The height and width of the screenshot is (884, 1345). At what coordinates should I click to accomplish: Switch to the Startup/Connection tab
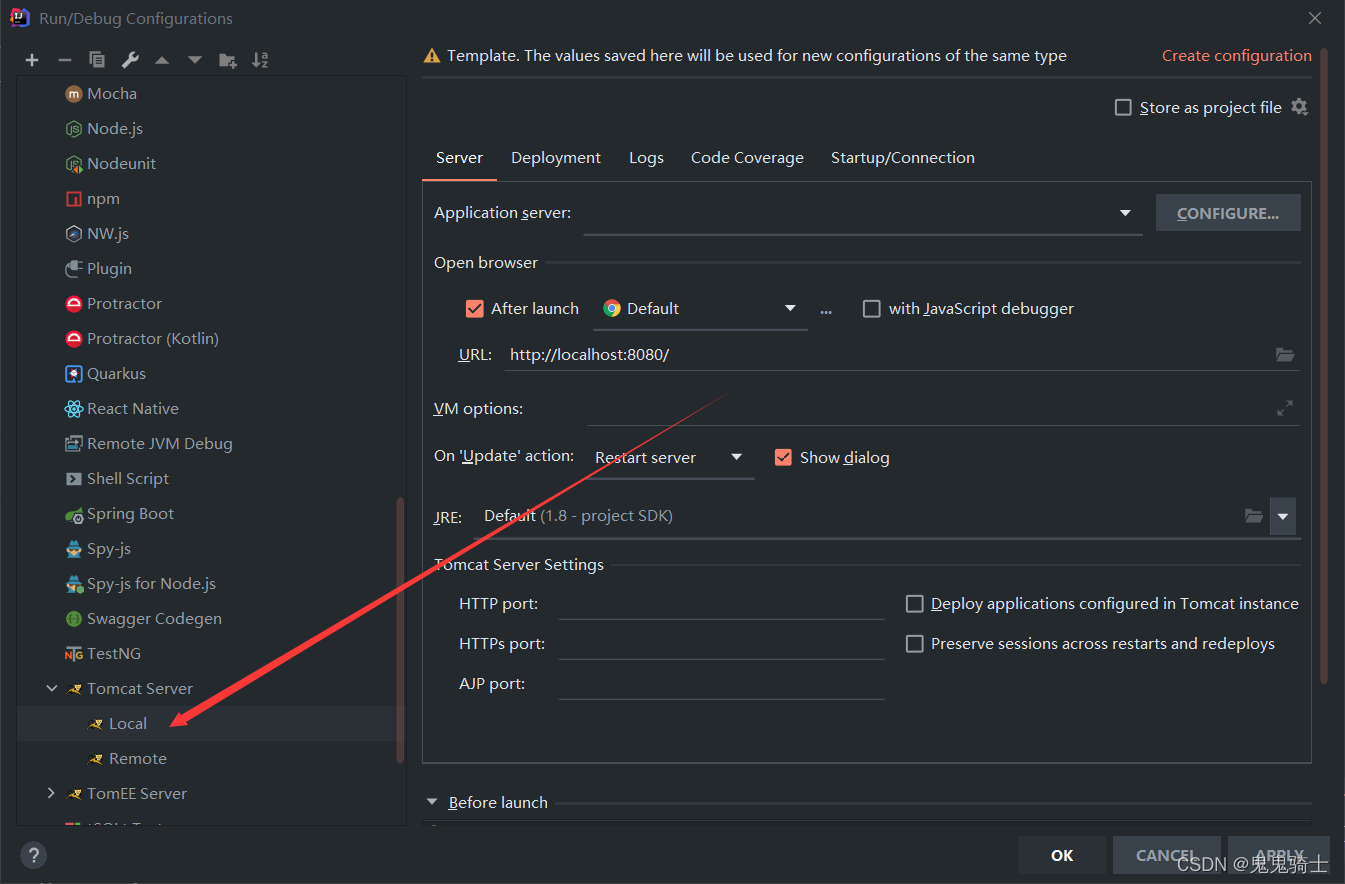(x=903, y=158)
